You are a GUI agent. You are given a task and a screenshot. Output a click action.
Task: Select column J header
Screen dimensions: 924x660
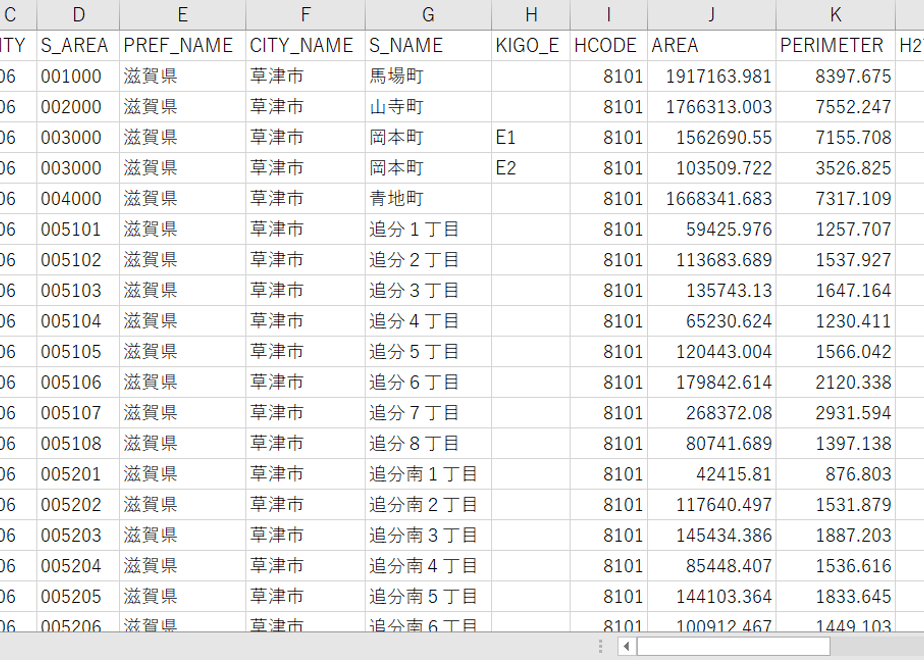(x=712, y=15)
